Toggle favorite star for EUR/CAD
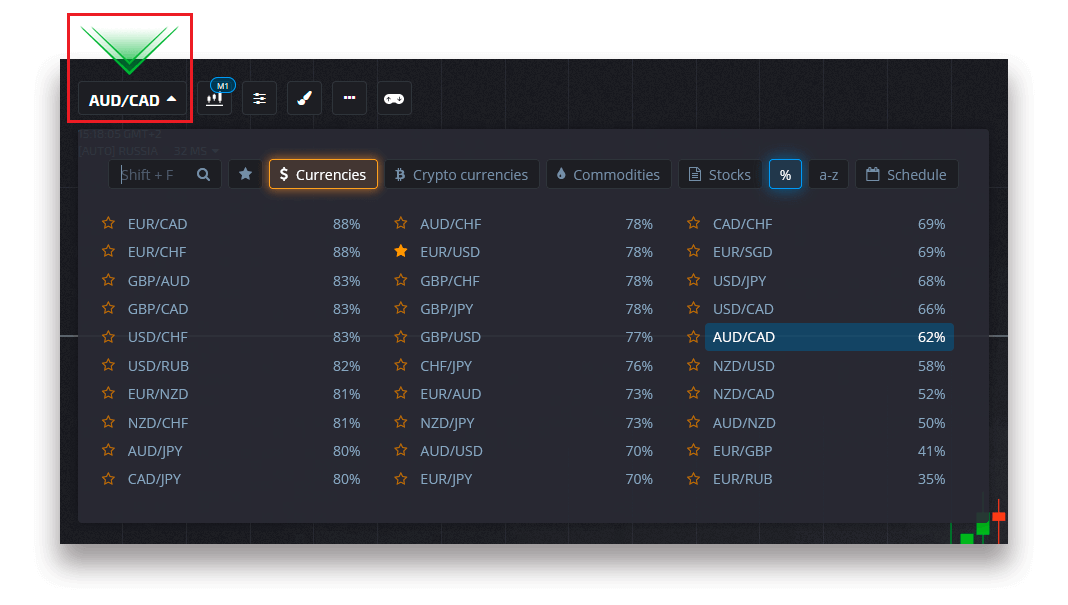The width and height of the screenshot is (1068, 605). [x=108, y=223]
